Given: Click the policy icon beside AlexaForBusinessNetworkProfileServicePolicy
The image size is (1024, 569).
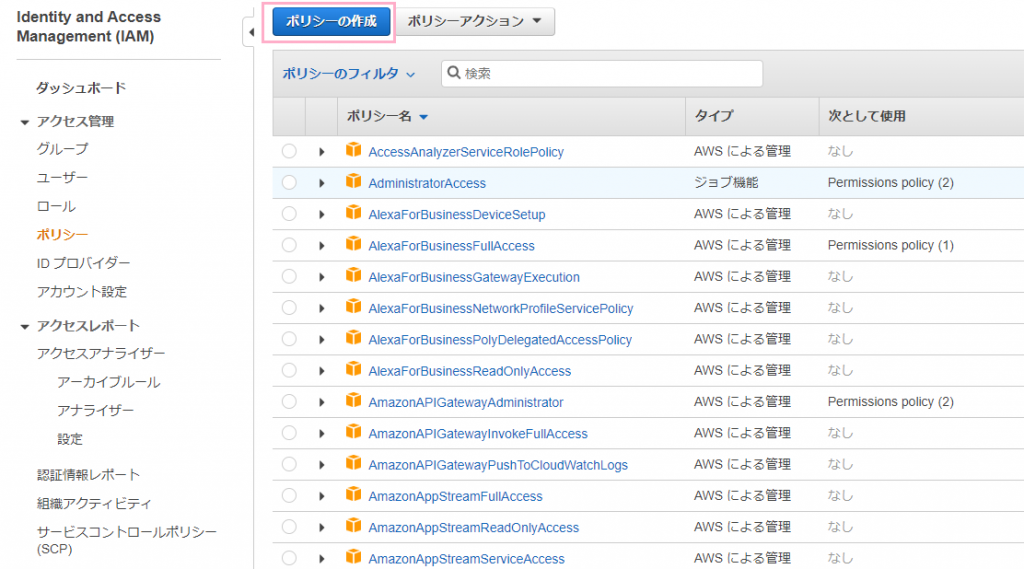Looking at the screenshot, I should (353, 307).
